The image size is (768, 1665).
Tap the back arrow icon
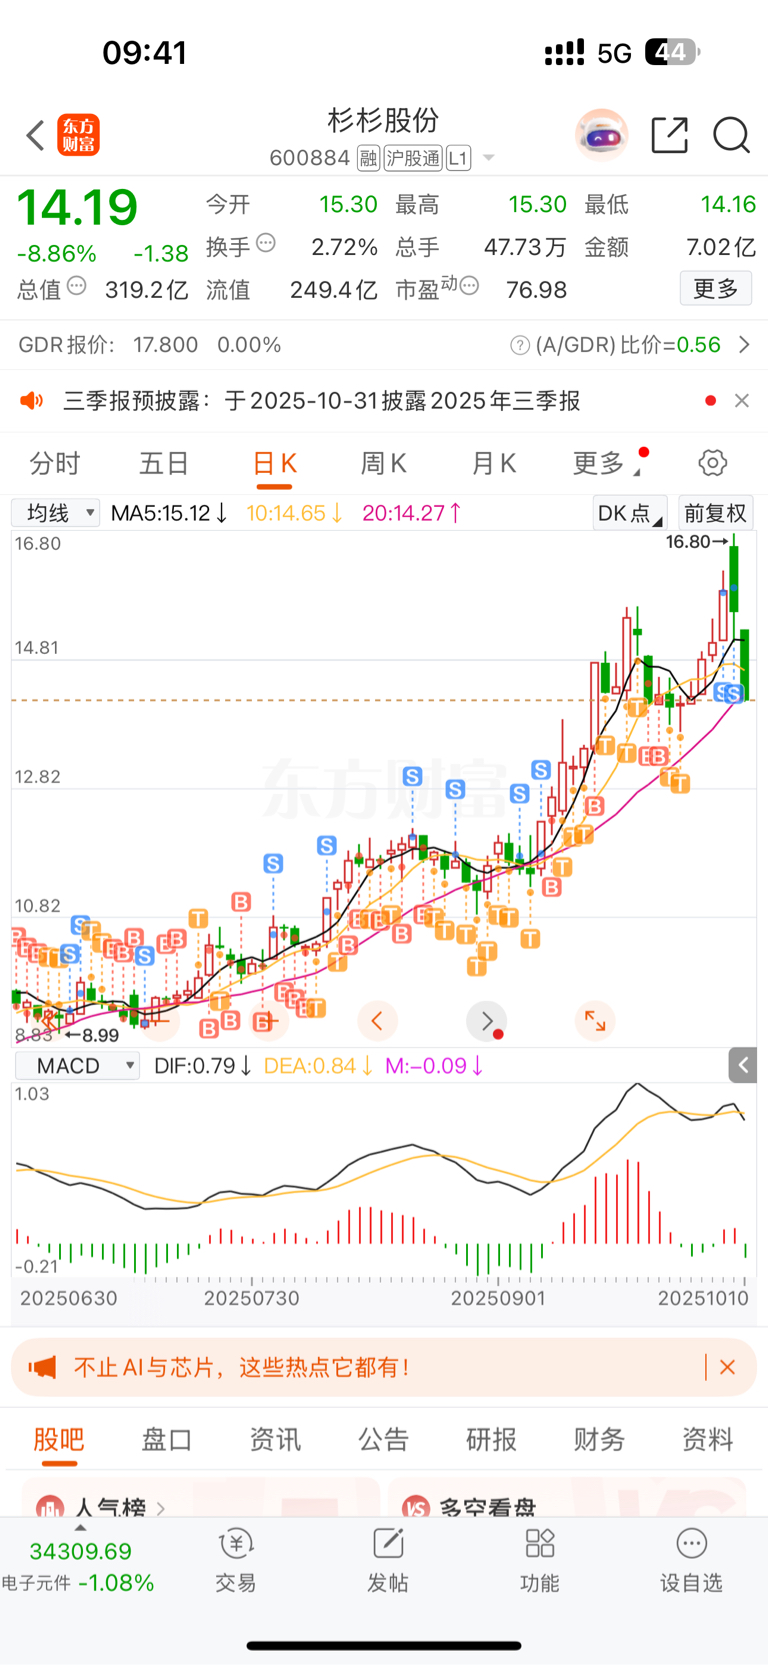pos(36,135)
